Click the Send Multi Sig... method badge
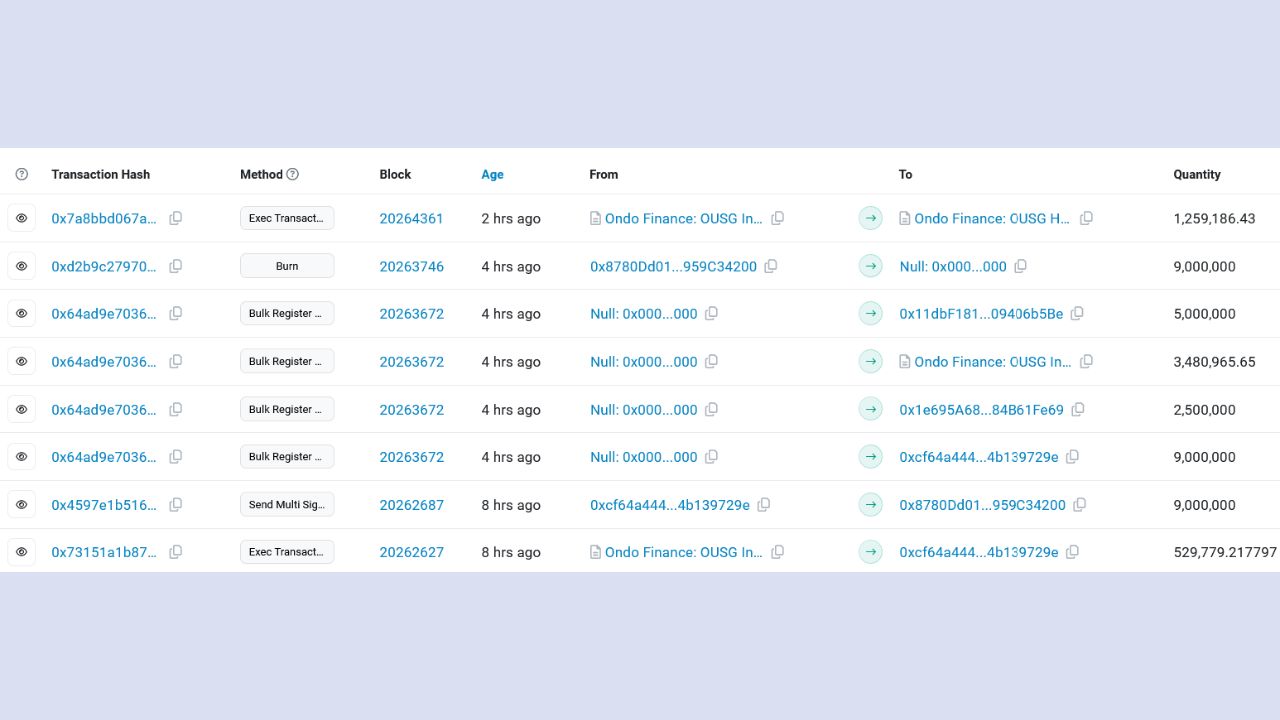The image size is (1280, 720). pyautogui.click(x=287, y=505)
